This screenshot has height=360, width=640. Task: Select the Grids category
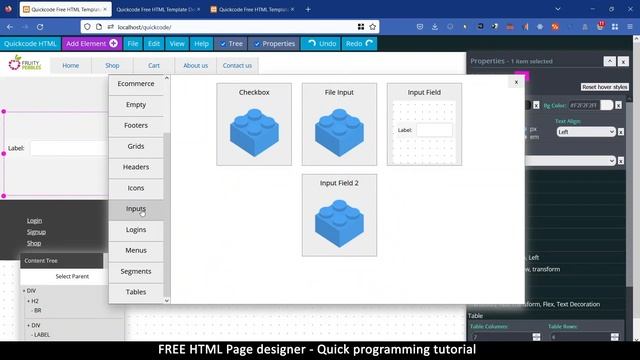pyautogui.click(x=136, y=147)
